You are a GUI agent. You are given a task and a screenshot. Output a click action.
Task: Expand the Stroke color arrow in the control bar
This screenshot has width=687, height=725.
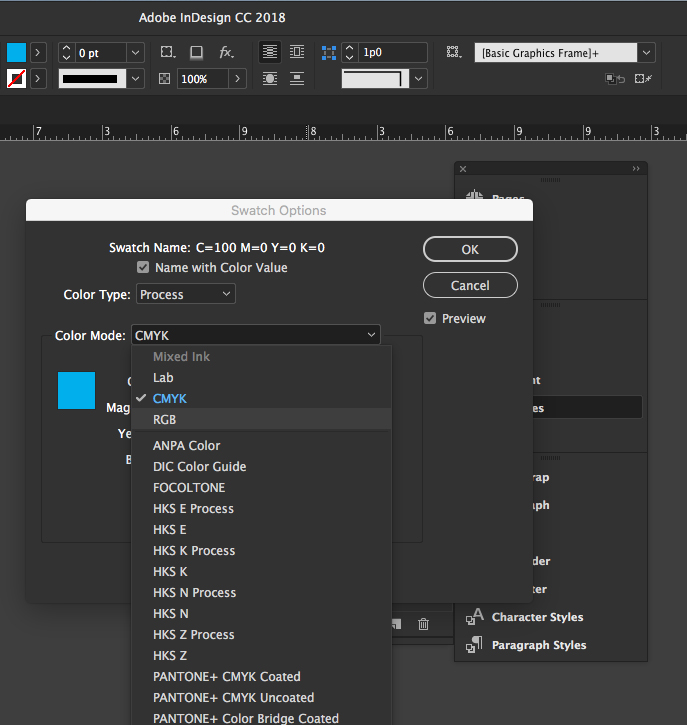(x=38, y=79)
